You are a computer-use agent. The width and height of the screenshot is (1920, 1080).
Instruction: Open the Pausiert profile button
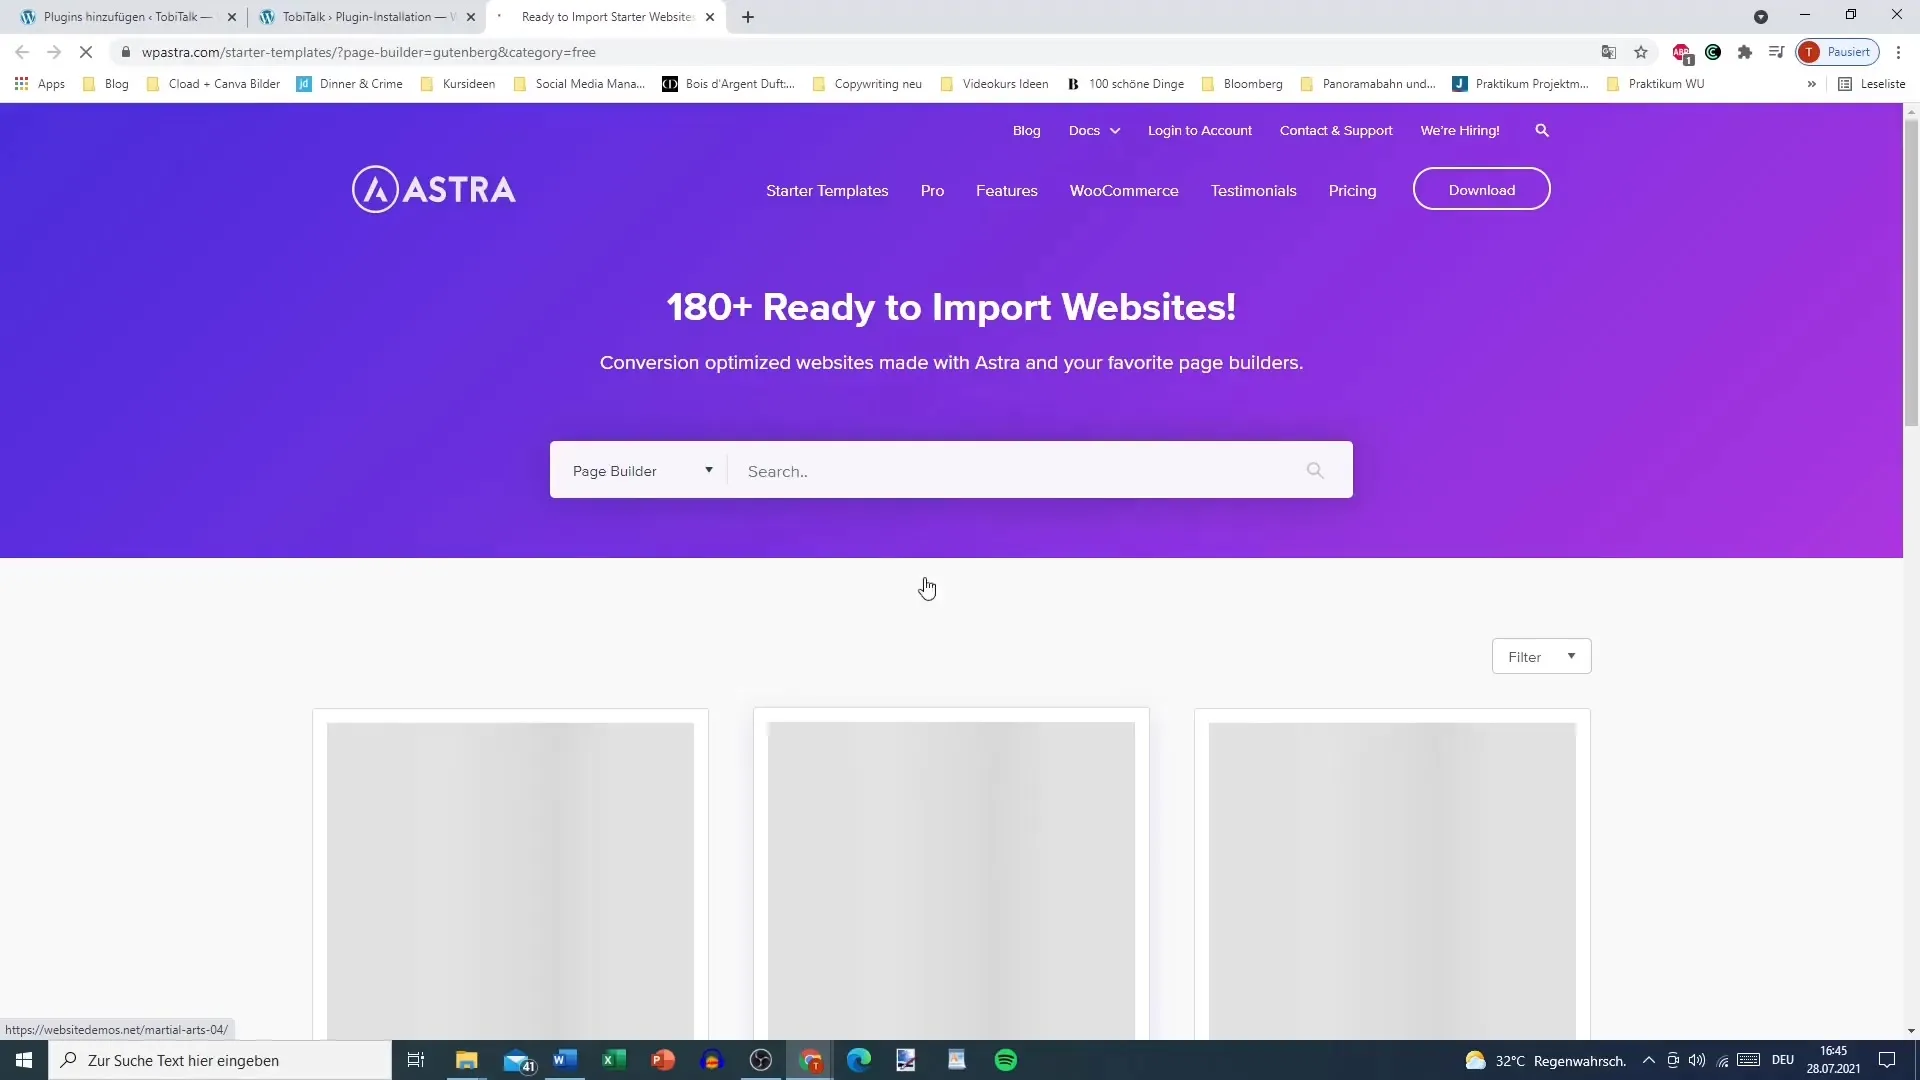tap(1838, 52)
